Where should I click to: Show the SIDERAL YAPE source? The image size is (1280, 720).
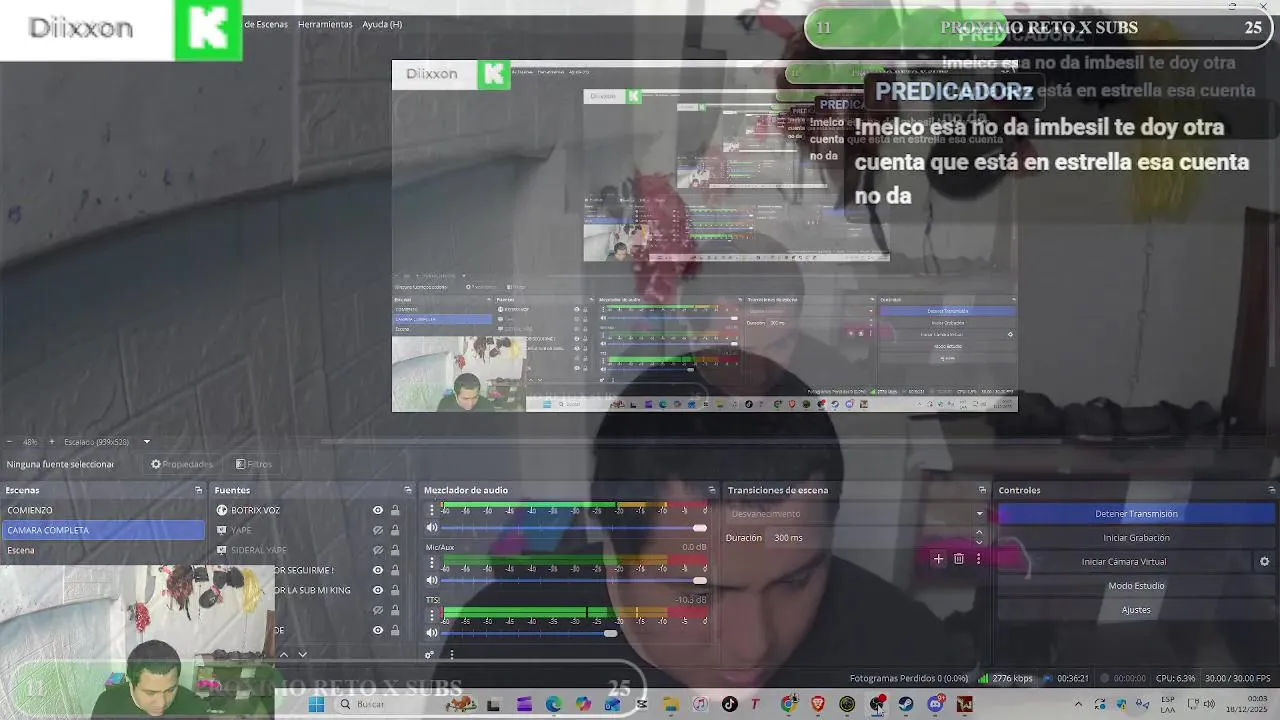point(378,550)
